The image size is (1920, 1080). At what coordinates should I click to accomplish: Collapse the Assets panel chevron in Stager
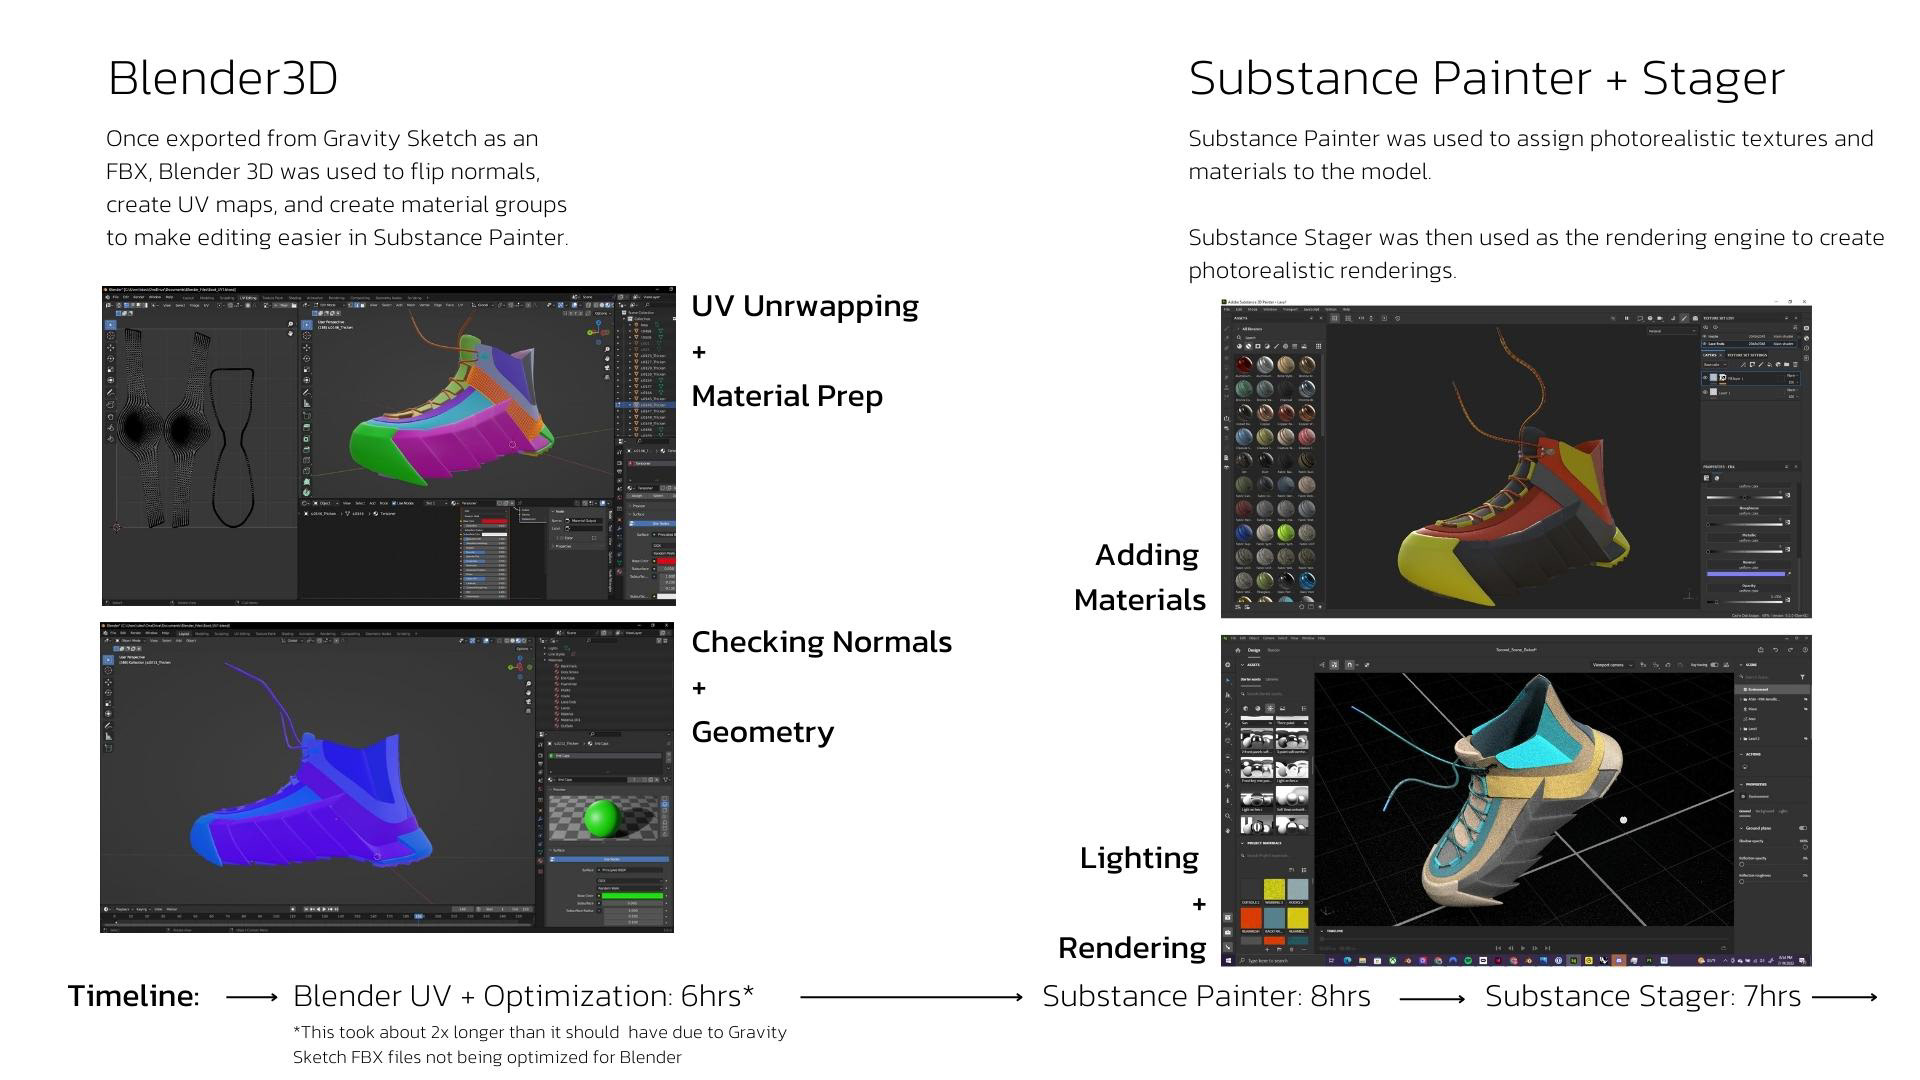coord(1242,665)
